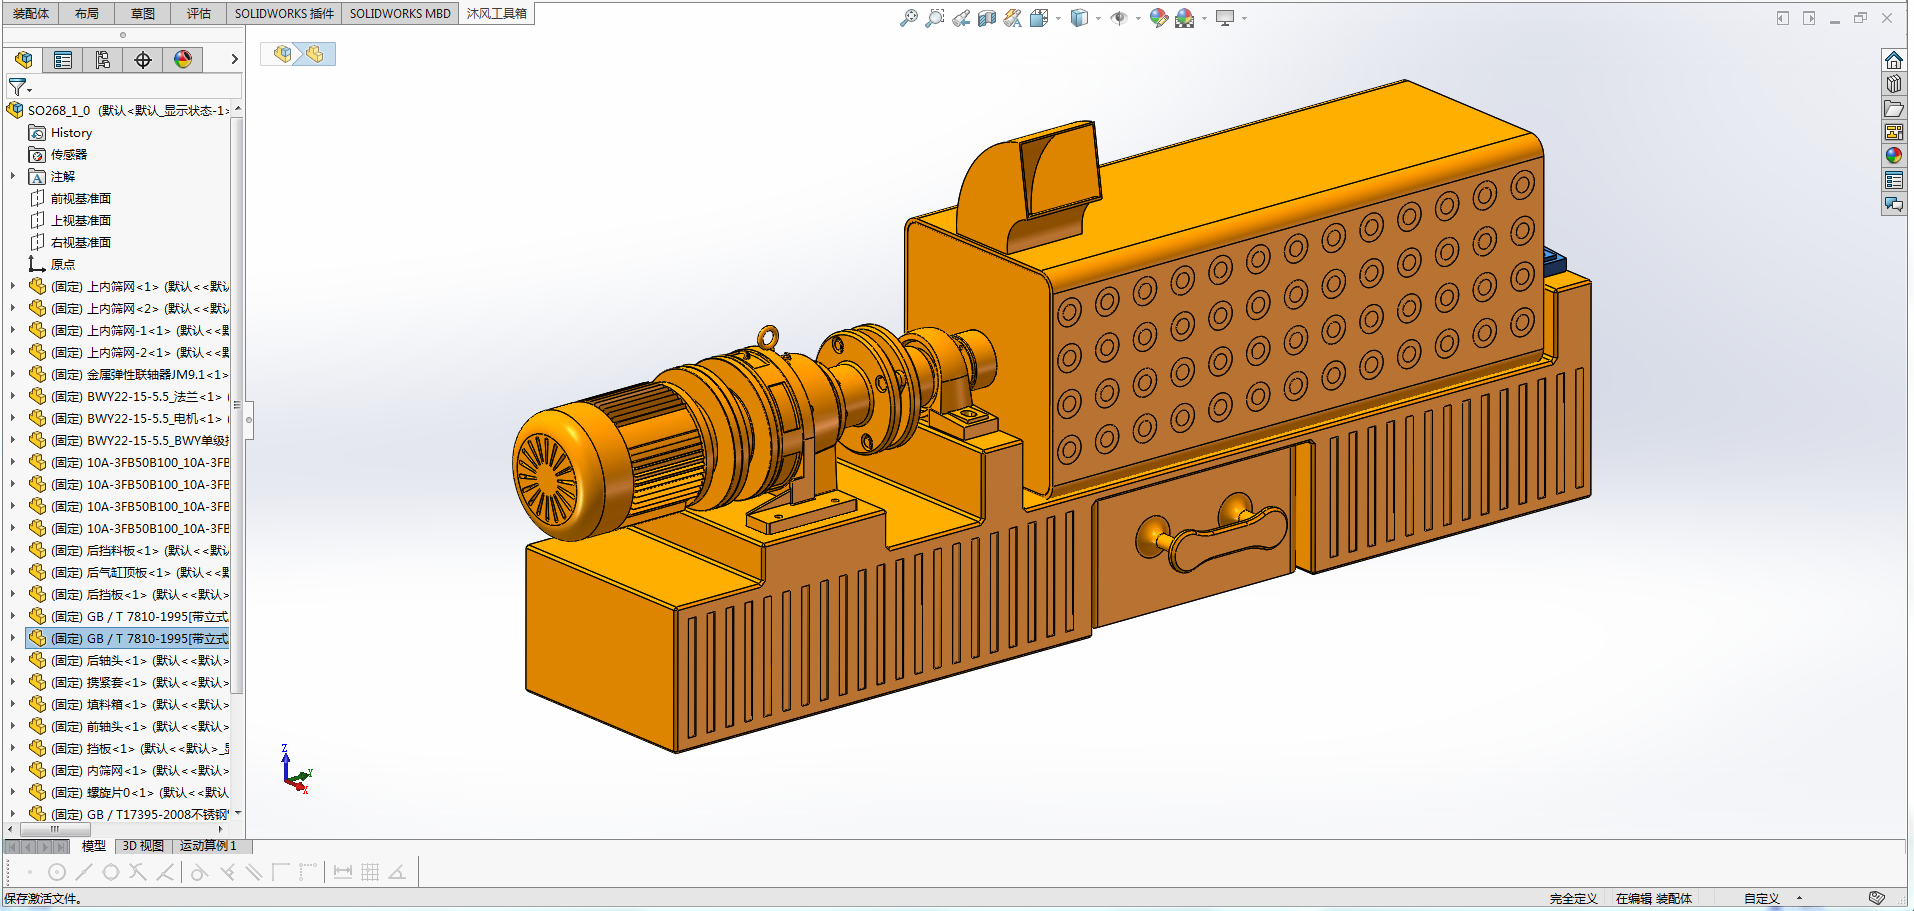The width and height of the screenshot is (1914, 911).
Task: Open Hide/Show Items dropdown arrow
Action: (x=1138, y=18)
